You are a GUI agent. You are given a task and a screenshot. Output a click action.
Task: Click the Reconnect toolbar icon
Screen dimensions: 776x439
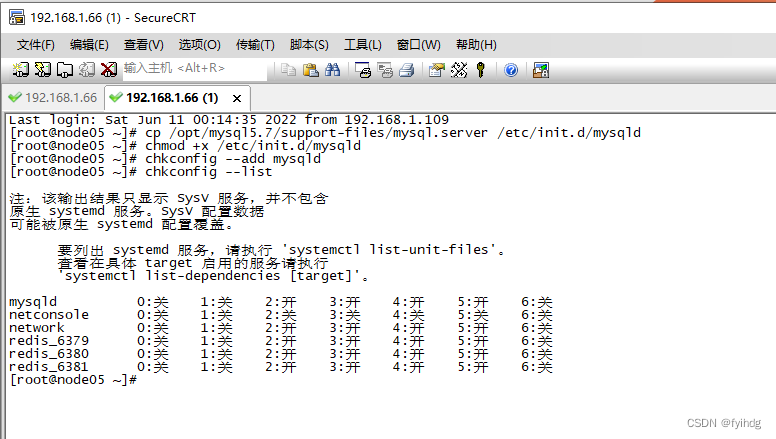(x=87, y=70)
